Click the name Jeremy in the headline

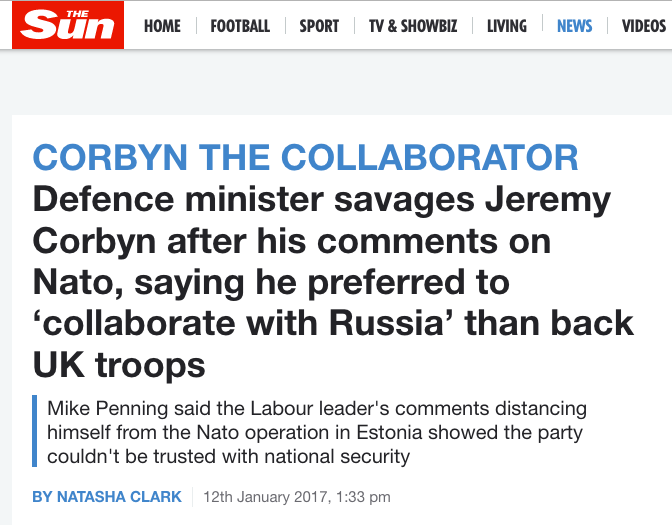pos(548,200)
